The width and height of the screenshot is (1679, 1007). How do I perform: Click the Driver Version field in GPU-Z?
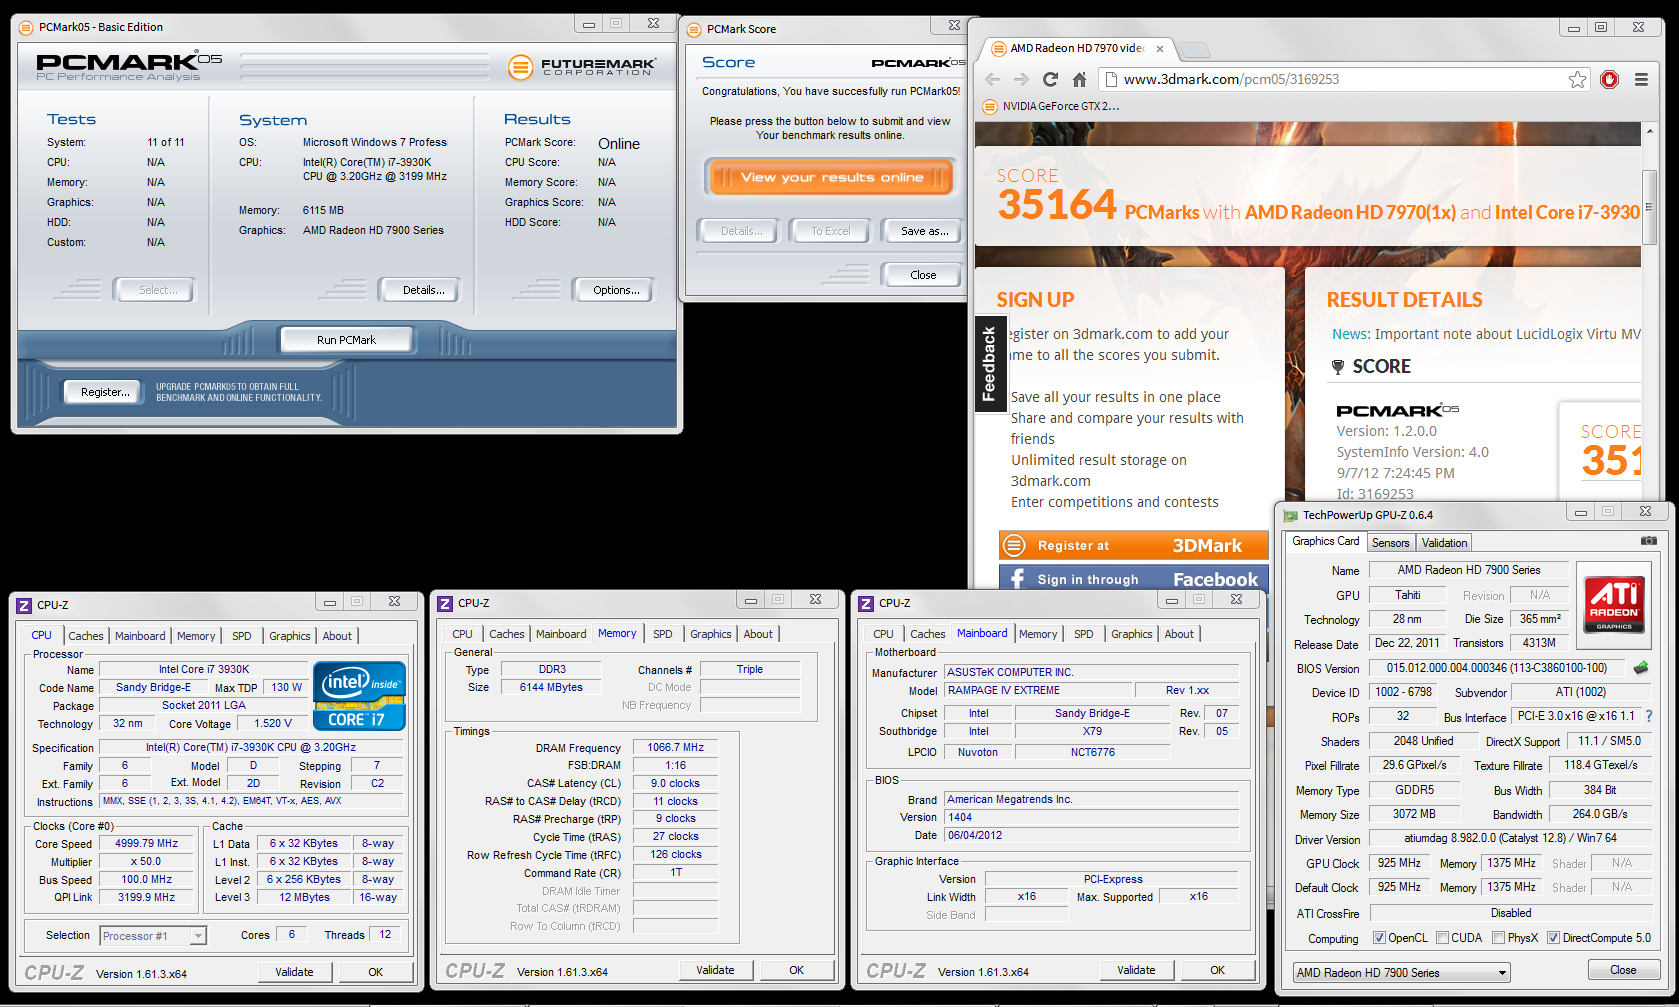1510,838
